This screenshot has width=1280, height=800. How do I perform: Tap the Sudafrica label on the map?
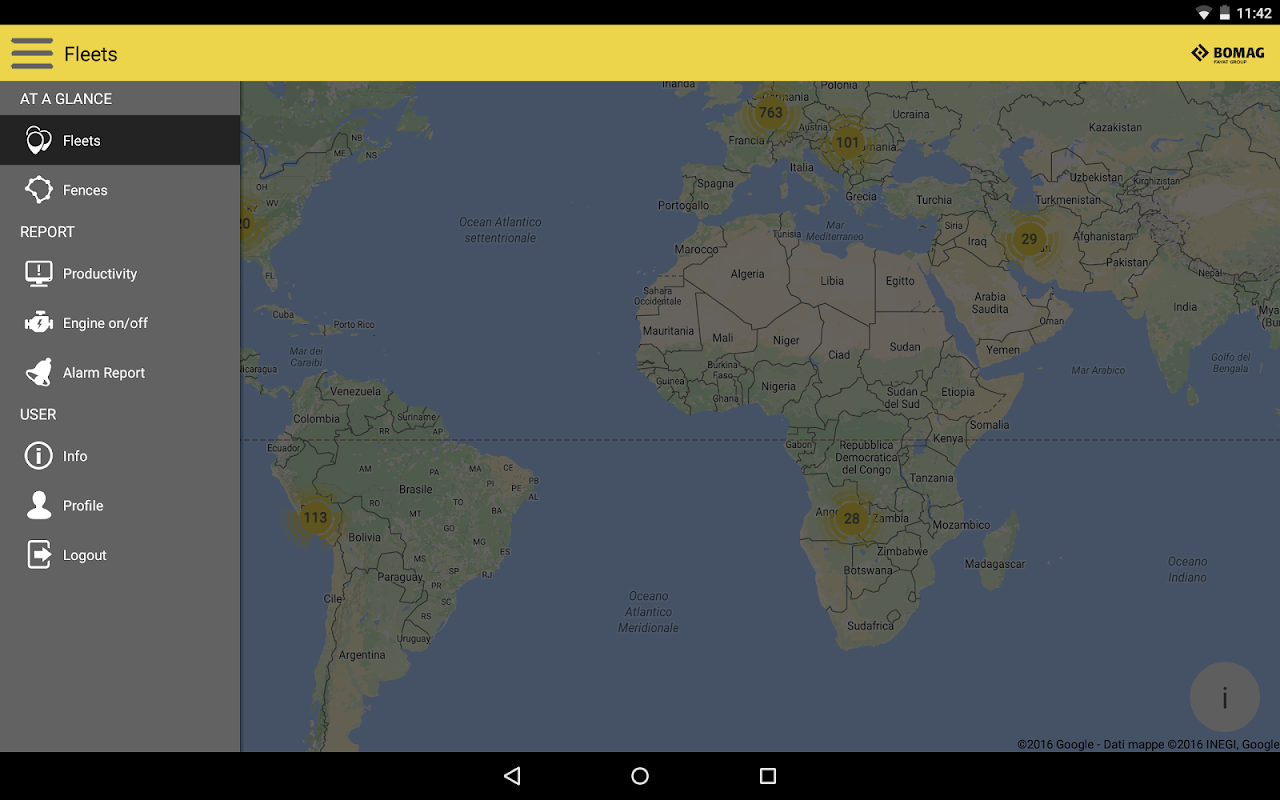click(870, 626)
